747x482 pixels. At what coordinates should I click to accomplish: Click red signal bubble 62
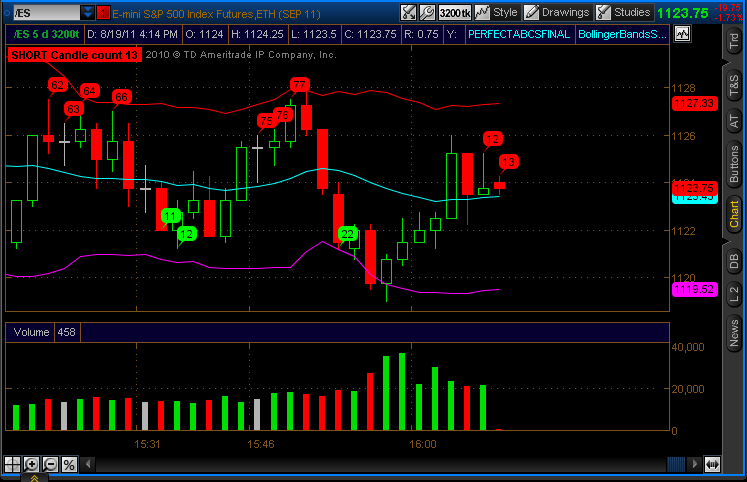(57, 85)
